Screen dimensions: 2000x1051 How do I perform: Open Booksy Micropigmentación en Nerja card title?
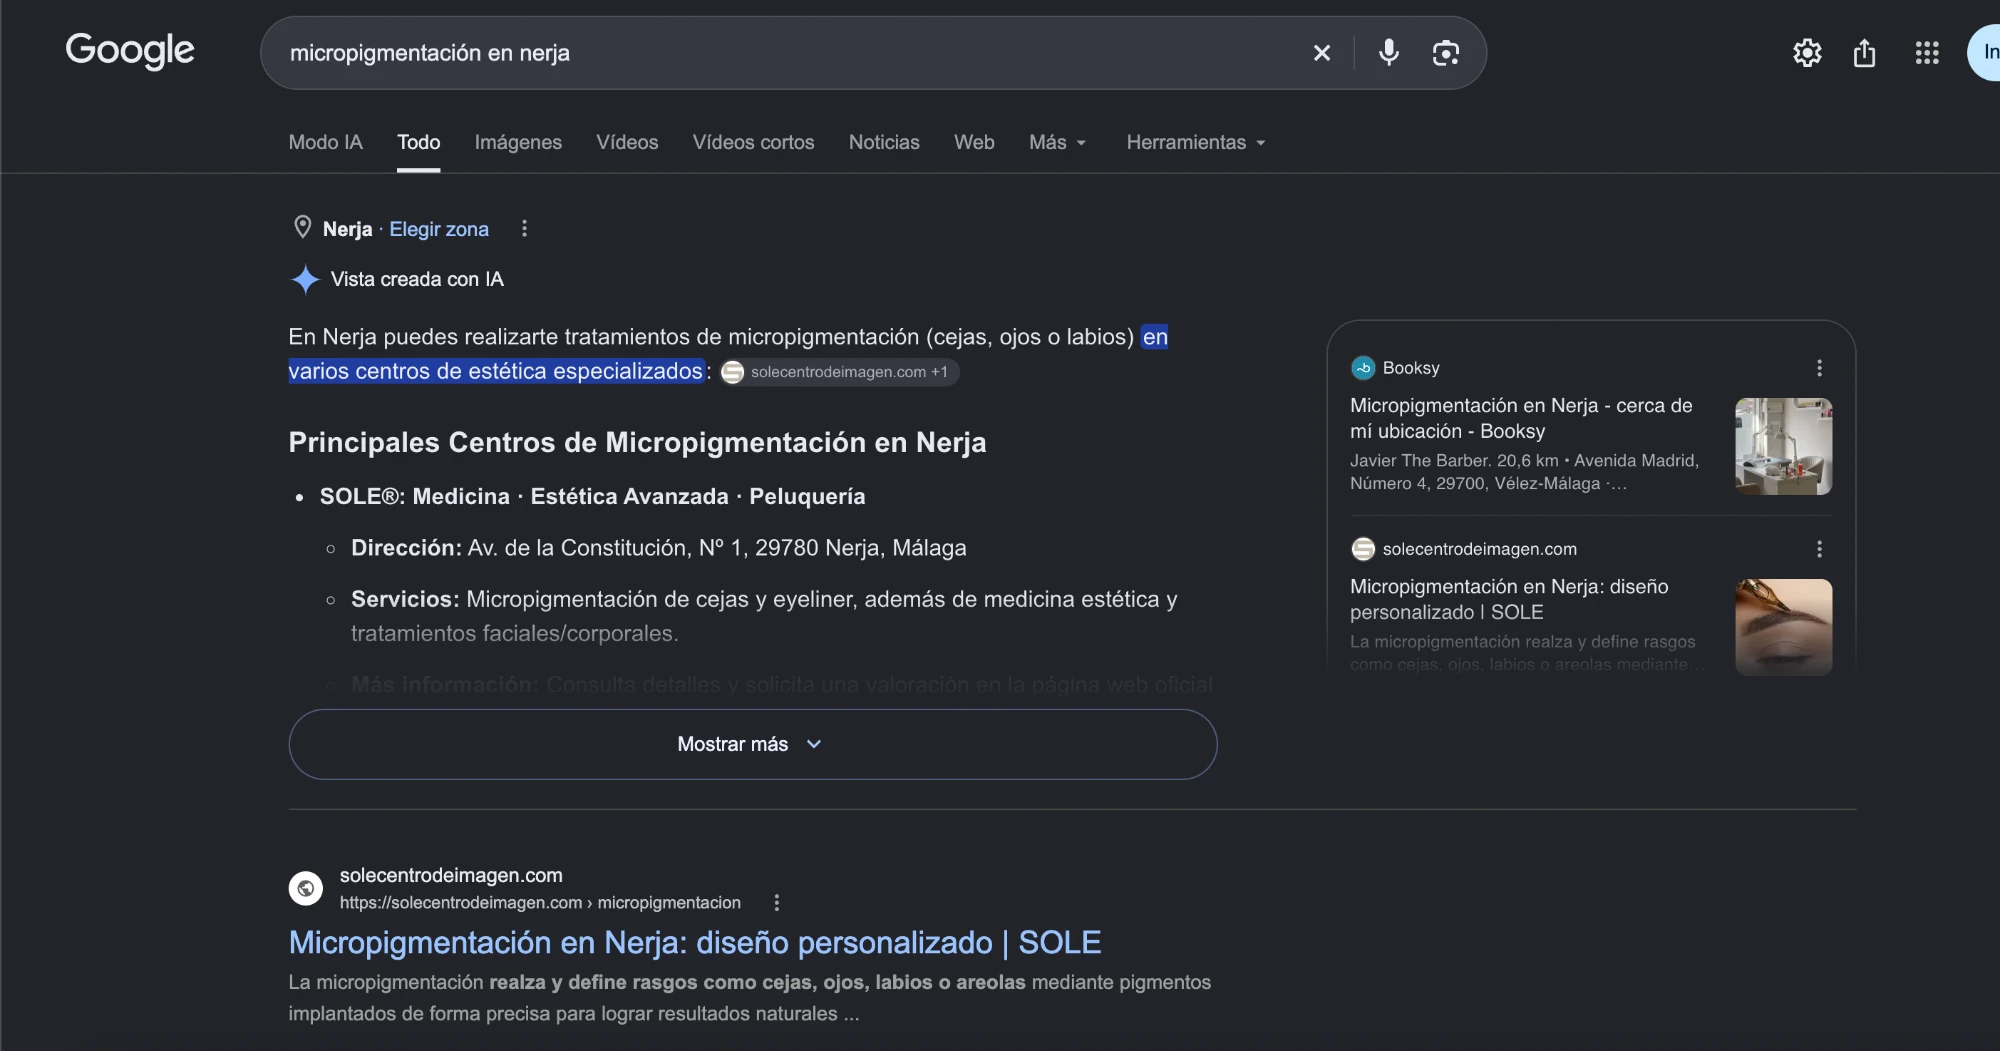[x=1521, y=418]
